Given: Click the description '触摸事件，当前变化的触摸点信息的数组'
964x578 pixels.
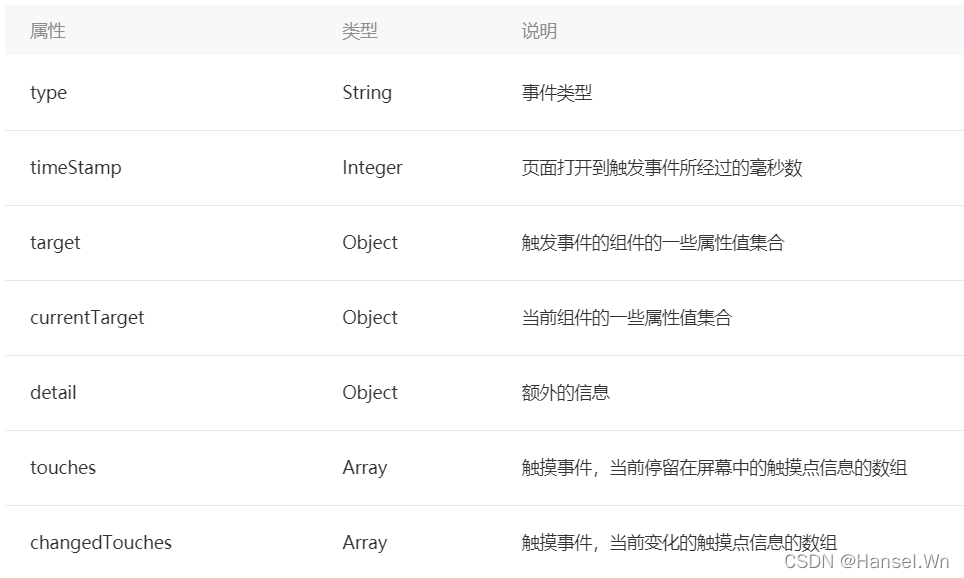Looking at the screenshot, I should pyautogui.click(x=679, y=543).
